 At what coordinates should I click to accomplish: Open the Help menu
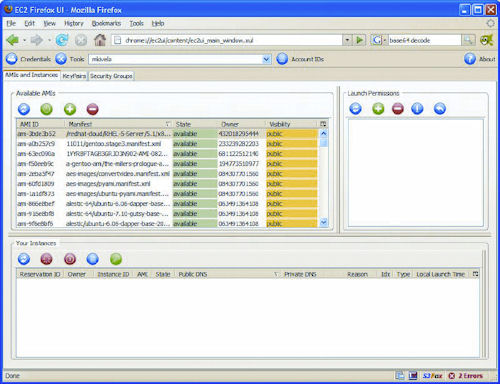tap(158, 23)
